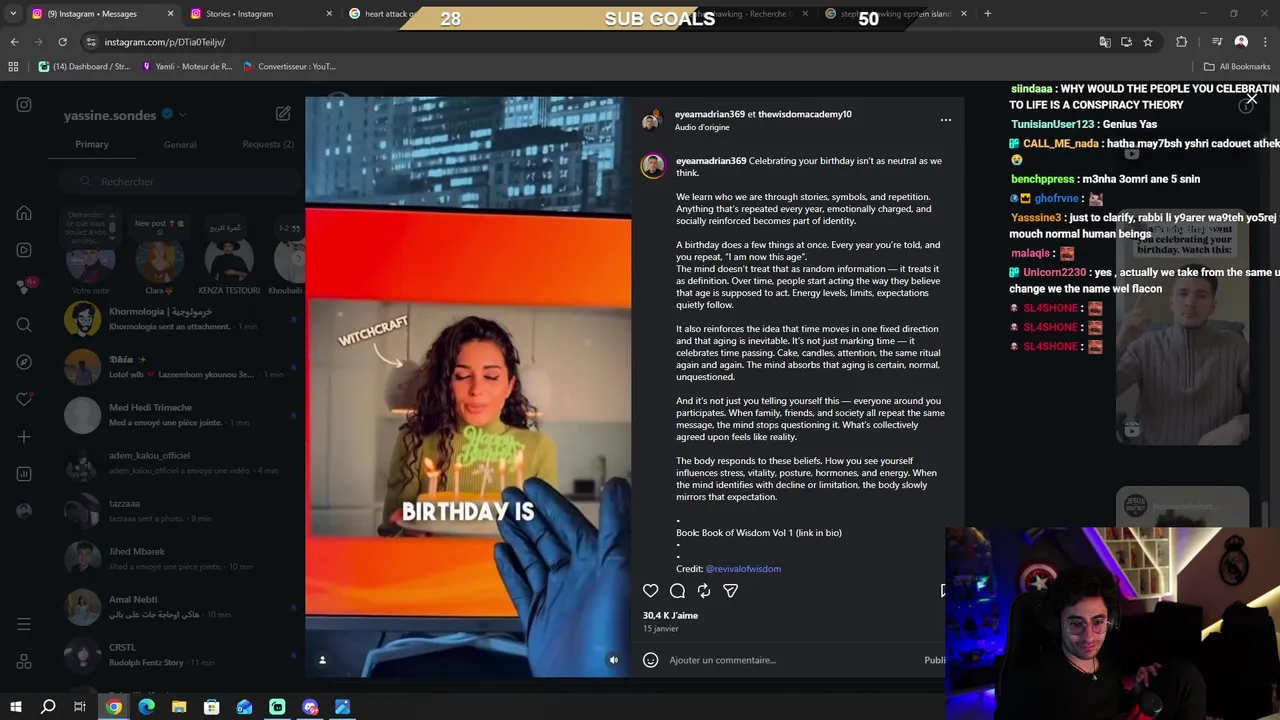Image resolution: width=1280 pixels, height=720 pixels.
Task: Bookmark this page with the star
Action: coord(1148,42)
